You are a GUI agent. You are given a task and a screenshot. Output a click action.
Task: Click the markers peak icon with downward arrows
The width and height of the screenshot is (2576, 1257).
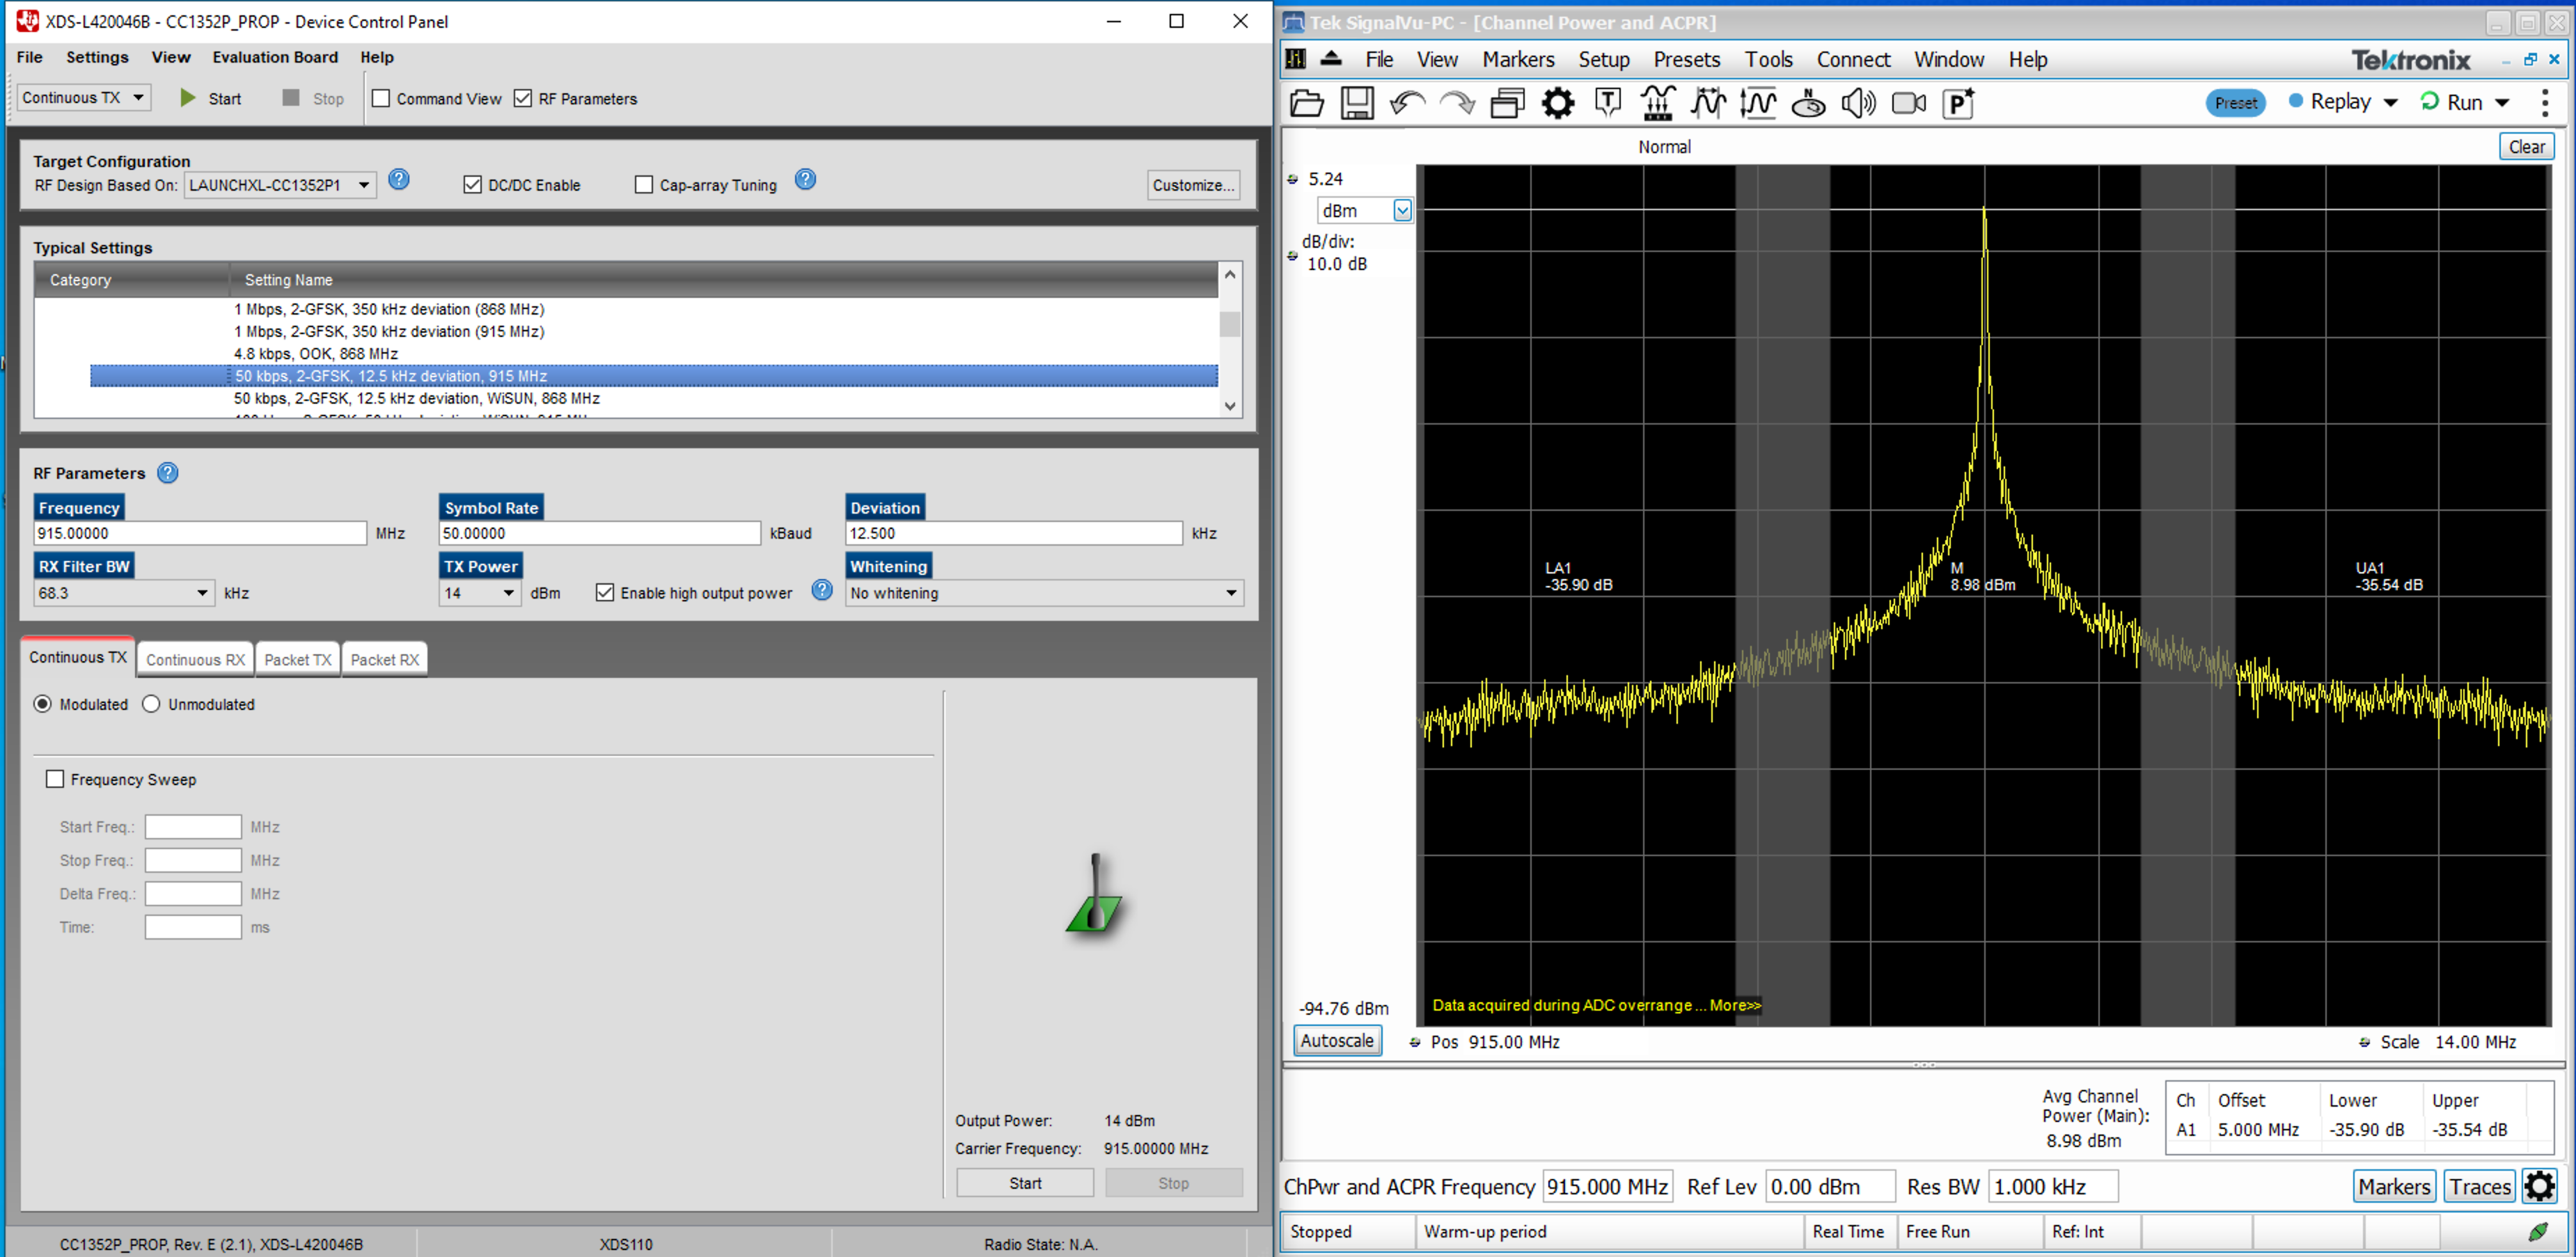pos(1657,103)
